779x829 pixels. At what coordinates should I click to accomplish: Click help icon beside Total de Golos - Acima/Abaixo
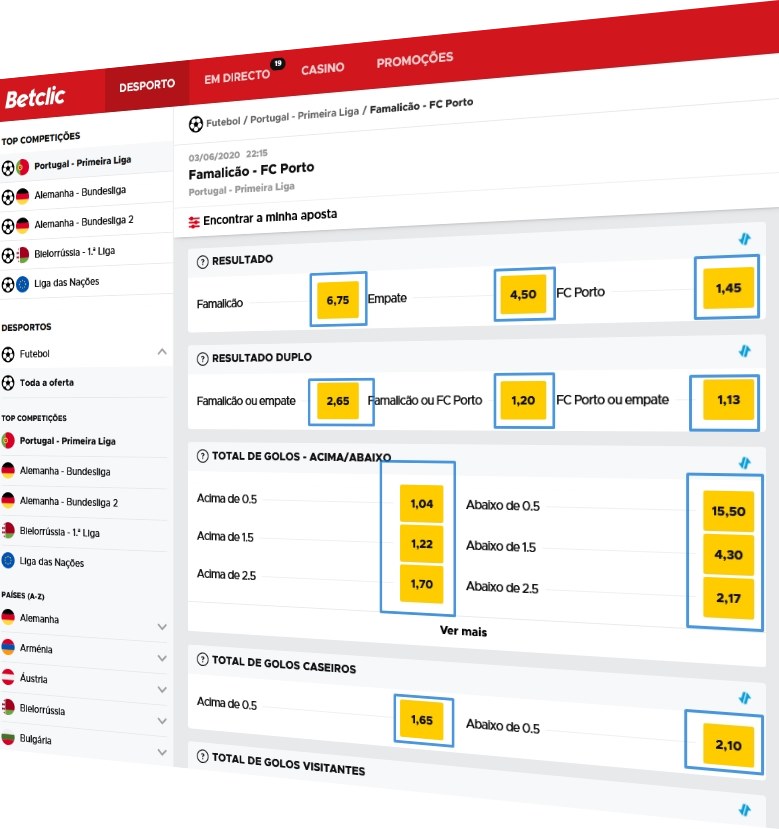203,456
